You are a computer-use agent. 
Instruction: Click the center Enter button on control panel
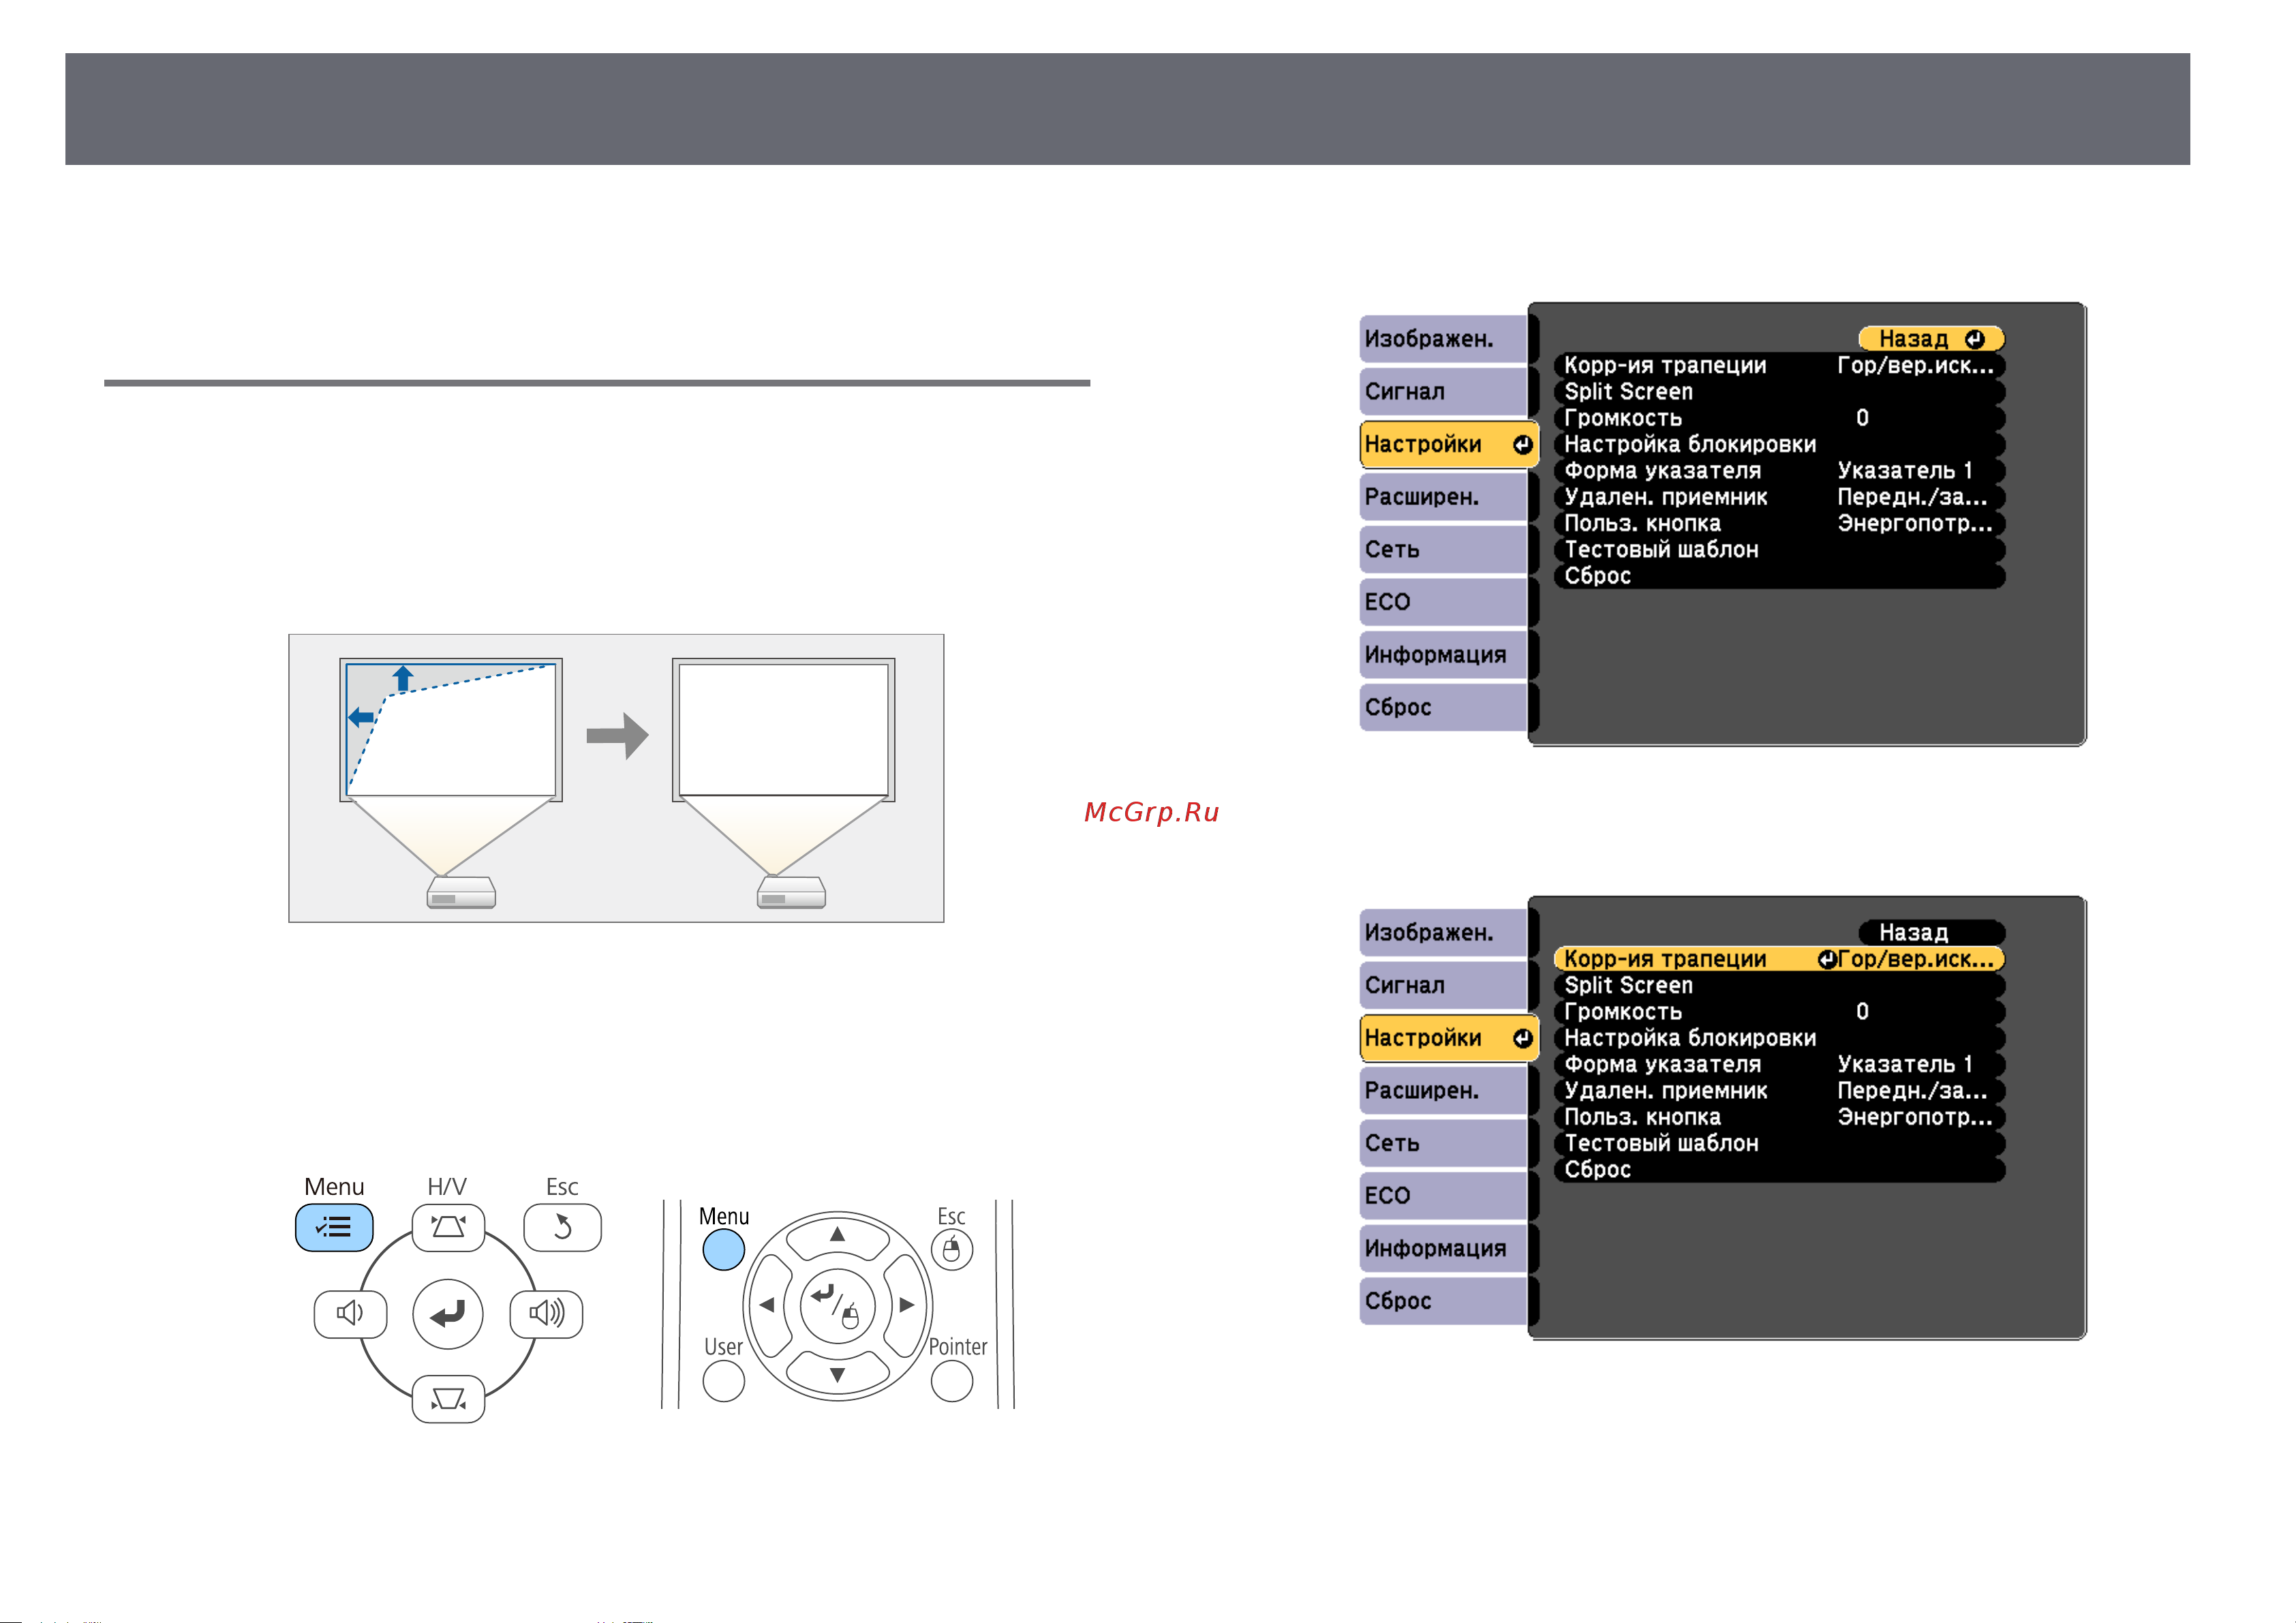(448, 1314)
